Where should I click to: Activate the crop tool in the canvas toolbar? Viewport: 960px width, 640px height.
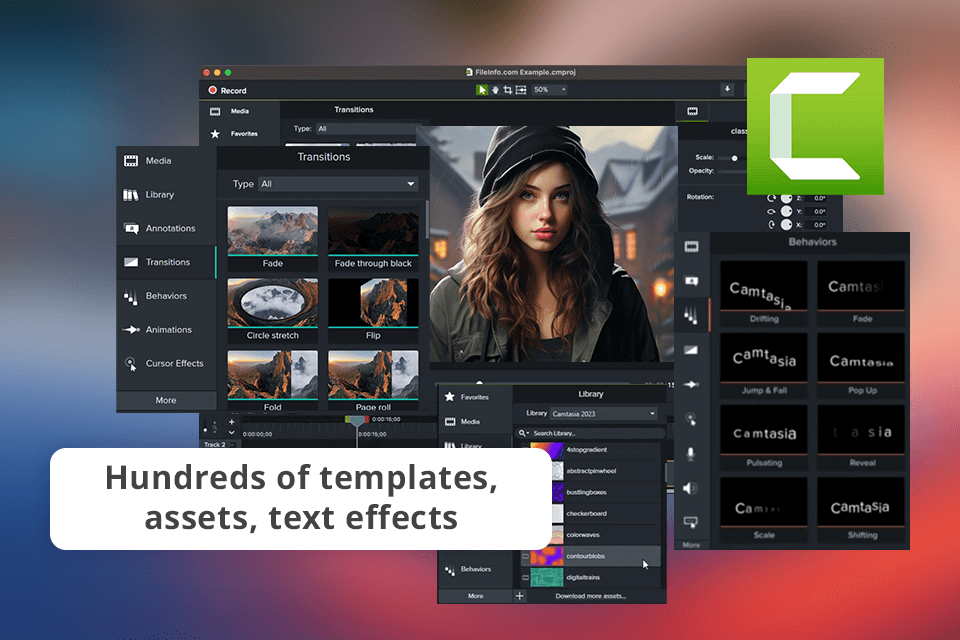pos(508,90)
